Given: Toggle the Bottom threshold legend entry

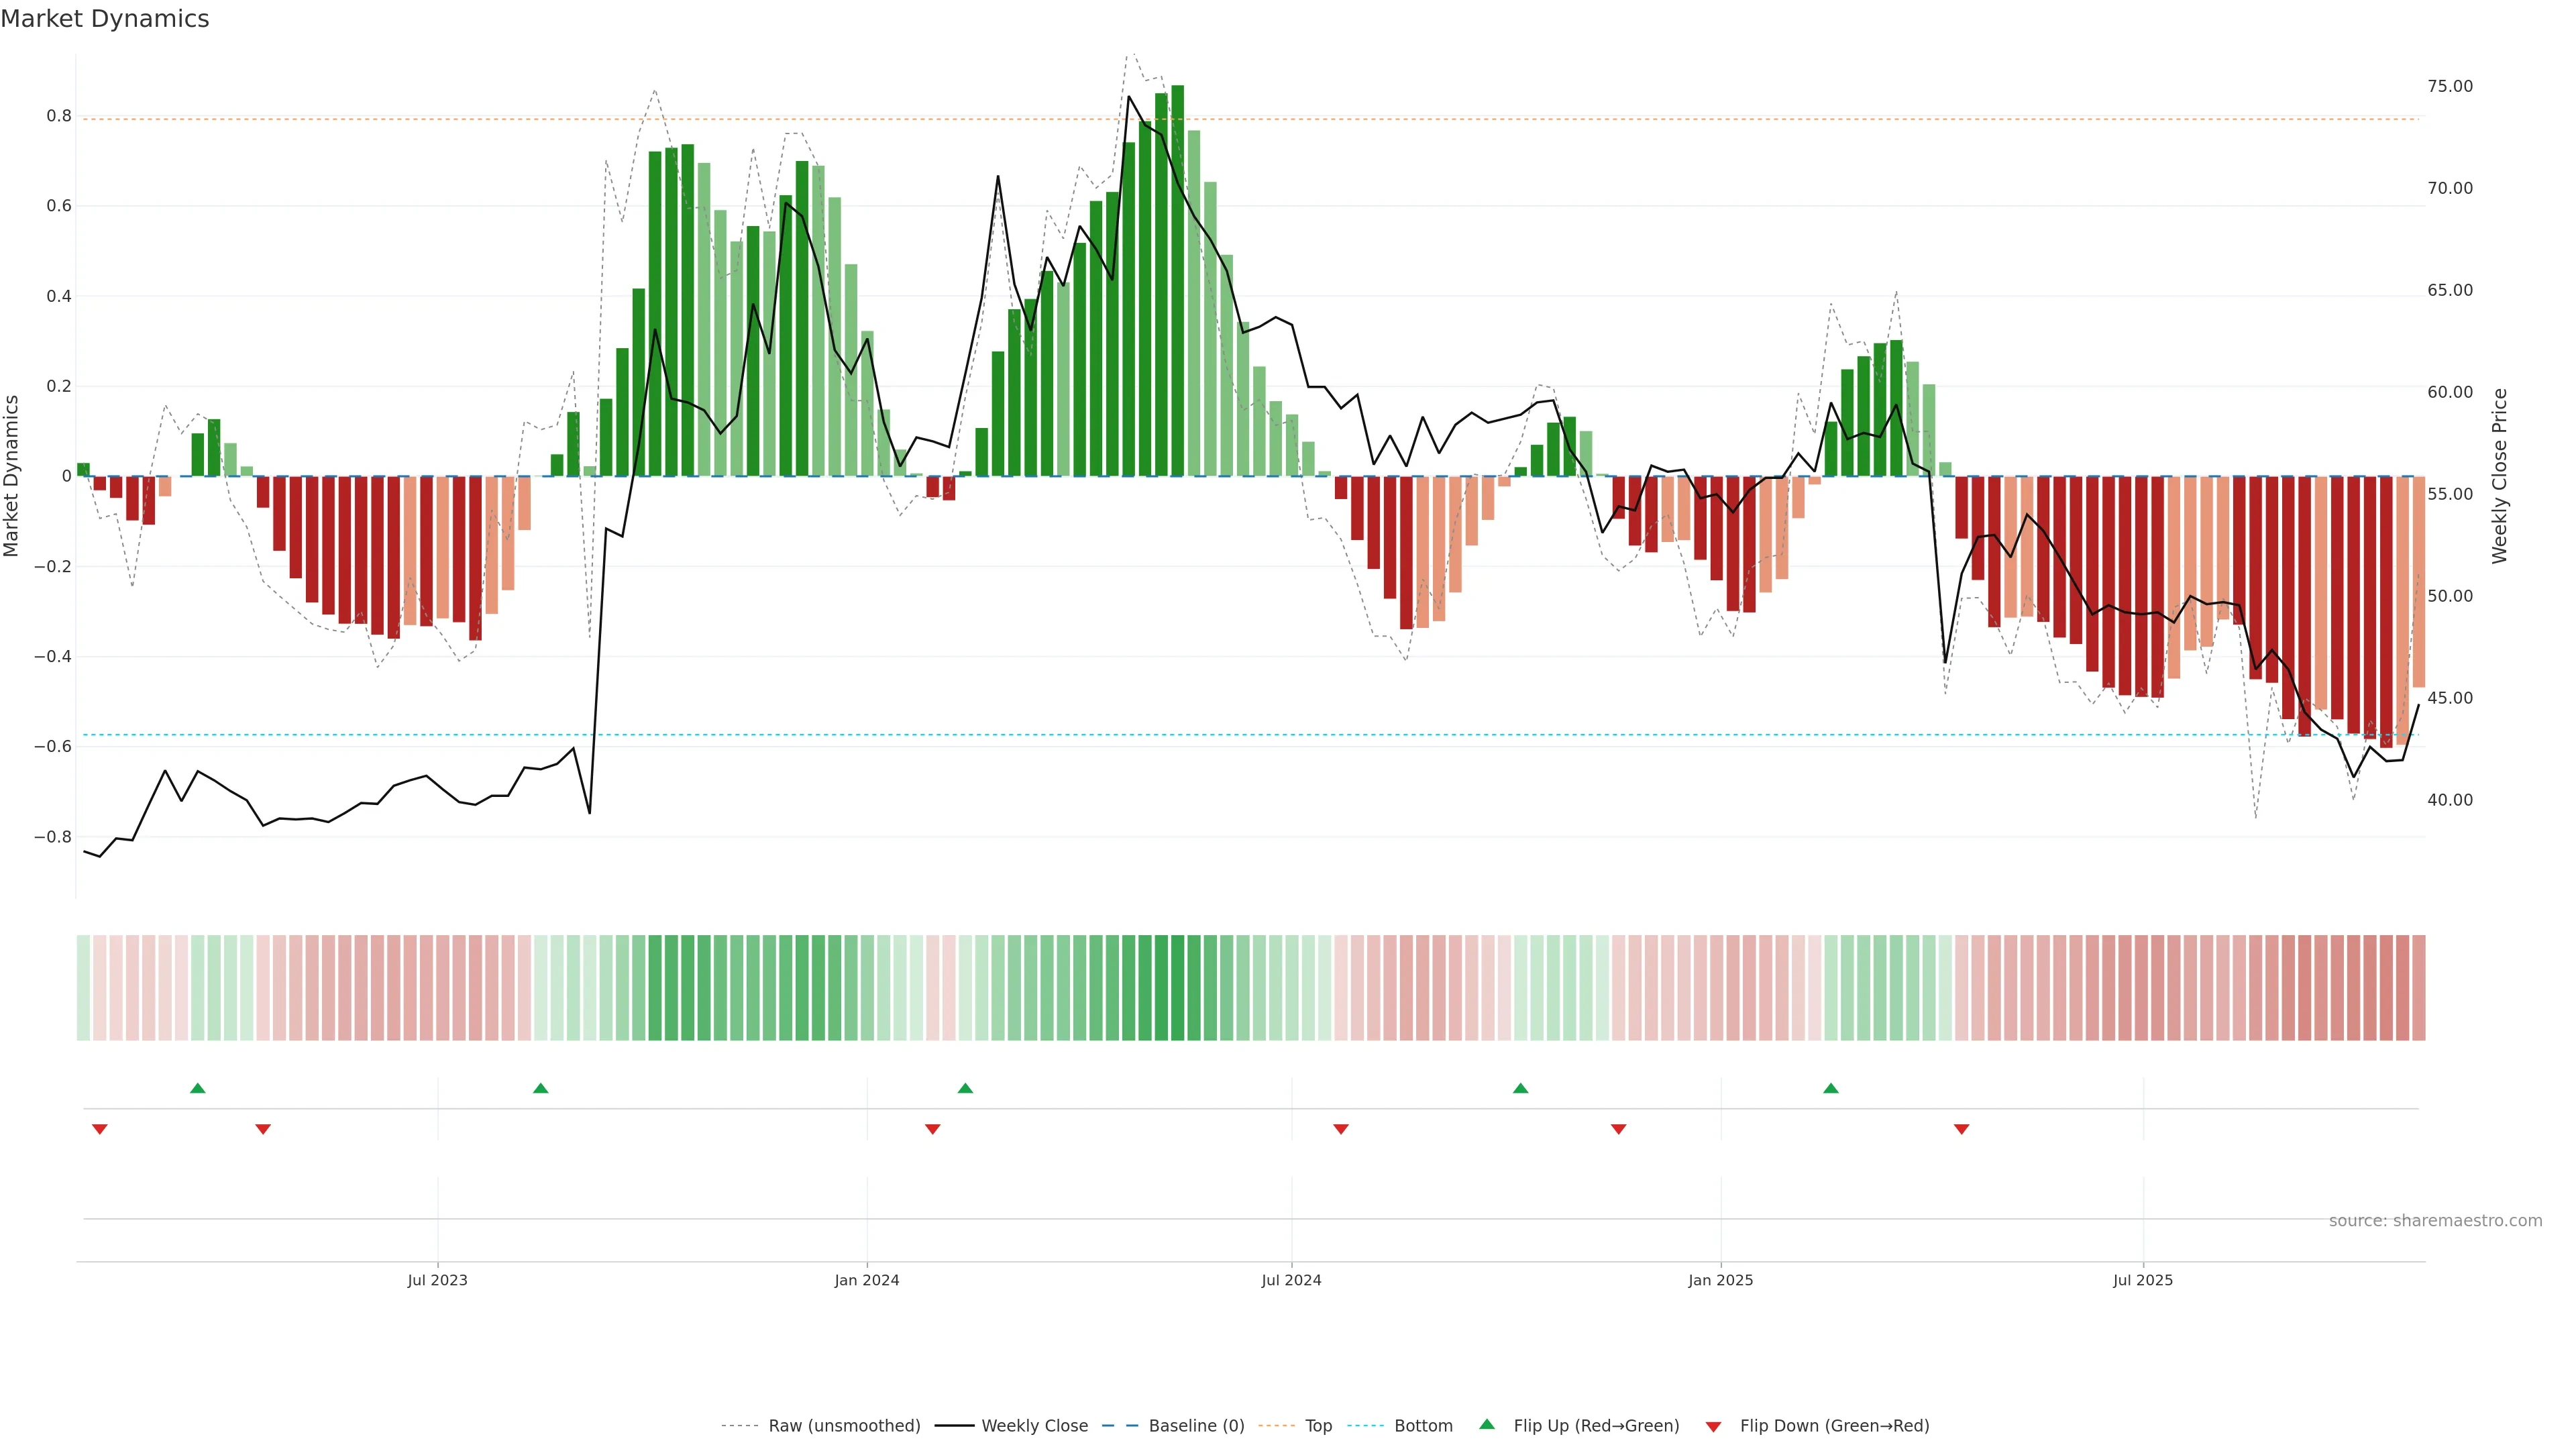Looking at the screenshot, I should (x=1423, y=1426).
